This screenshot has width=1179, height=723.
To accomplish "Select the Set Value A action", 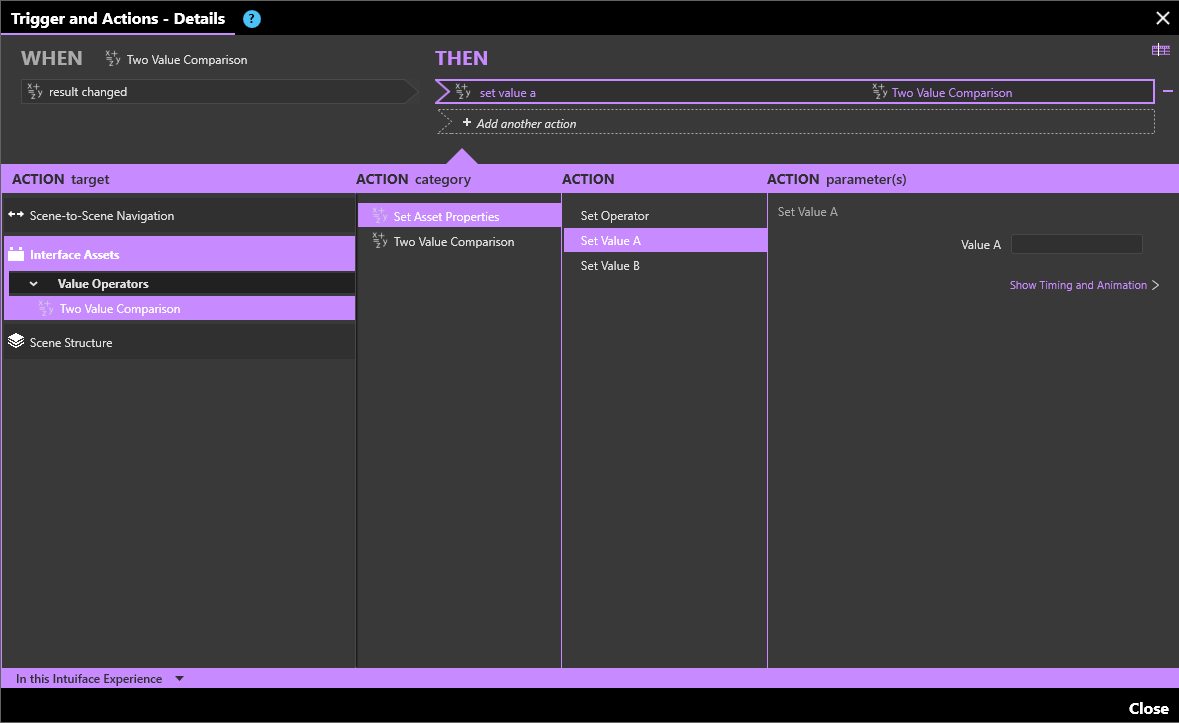I will (665, 240).
